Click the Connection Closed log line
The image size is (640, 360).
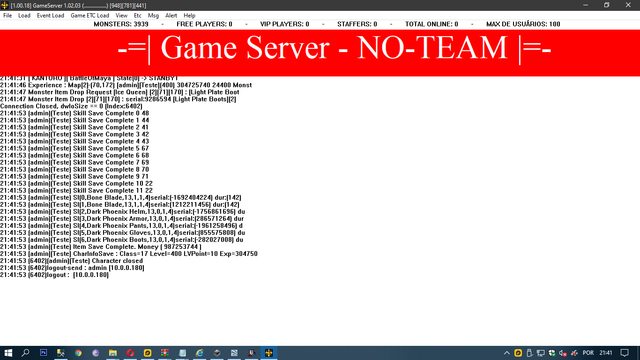(x=71, y=106)
